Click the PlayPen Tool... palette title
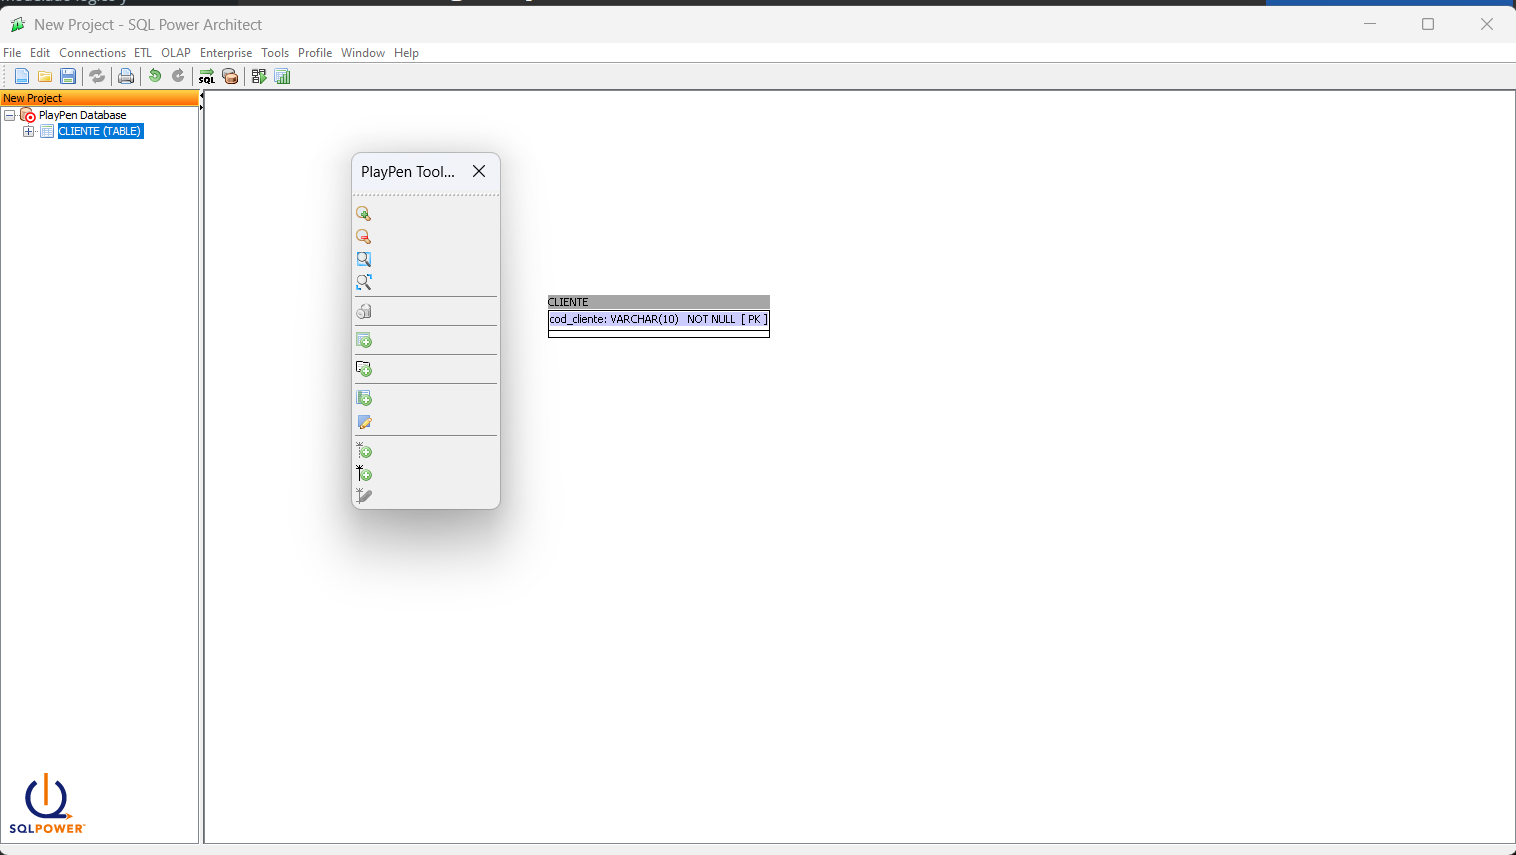 click(x=408, y=172)
